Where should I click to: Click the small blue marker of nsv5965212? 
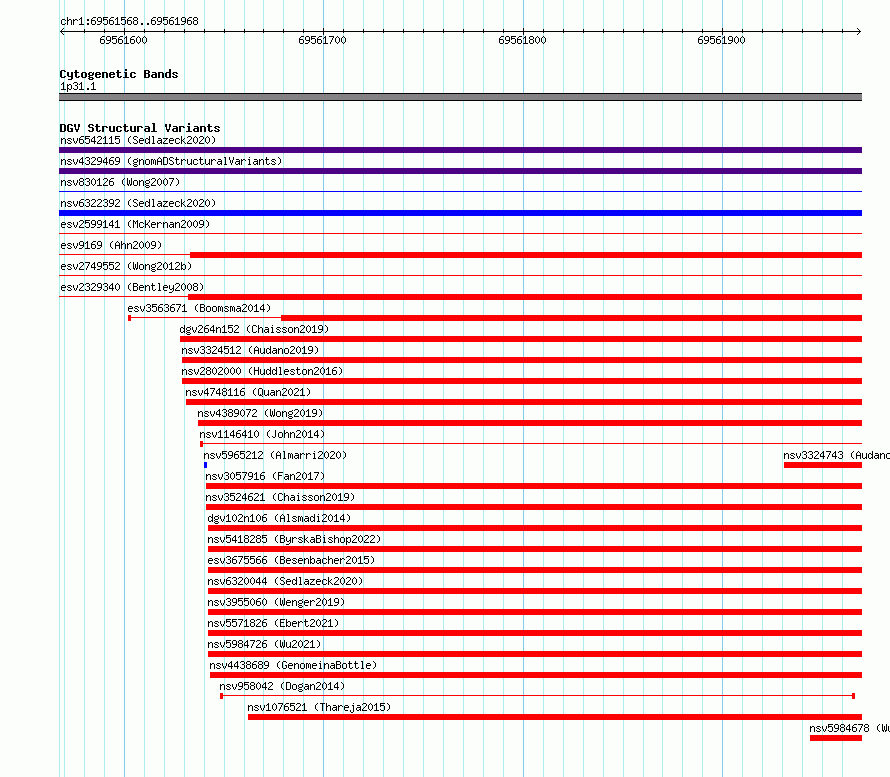pyautogui.click(x=205, y=465)
